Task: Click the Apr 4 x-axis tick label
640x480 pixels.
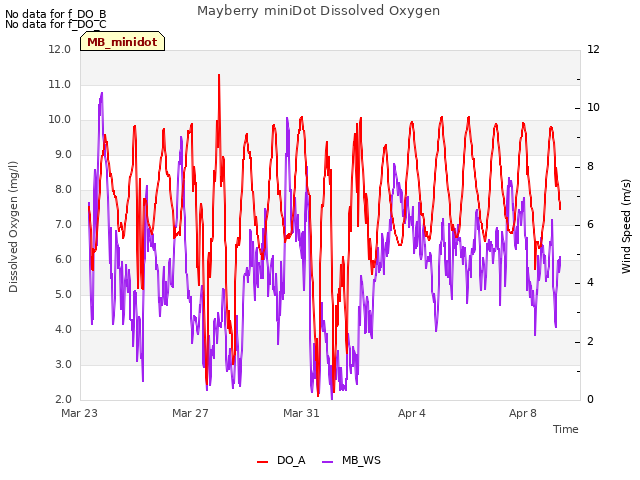Action: coord(412,413)
